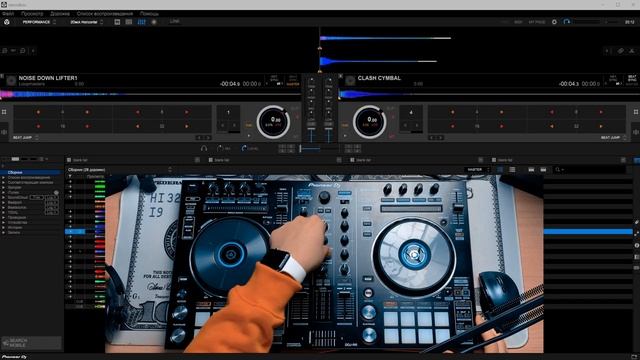Expand the Список воспроизведения tree node
This screenshot has width=640, height=360.
[3, 178]
